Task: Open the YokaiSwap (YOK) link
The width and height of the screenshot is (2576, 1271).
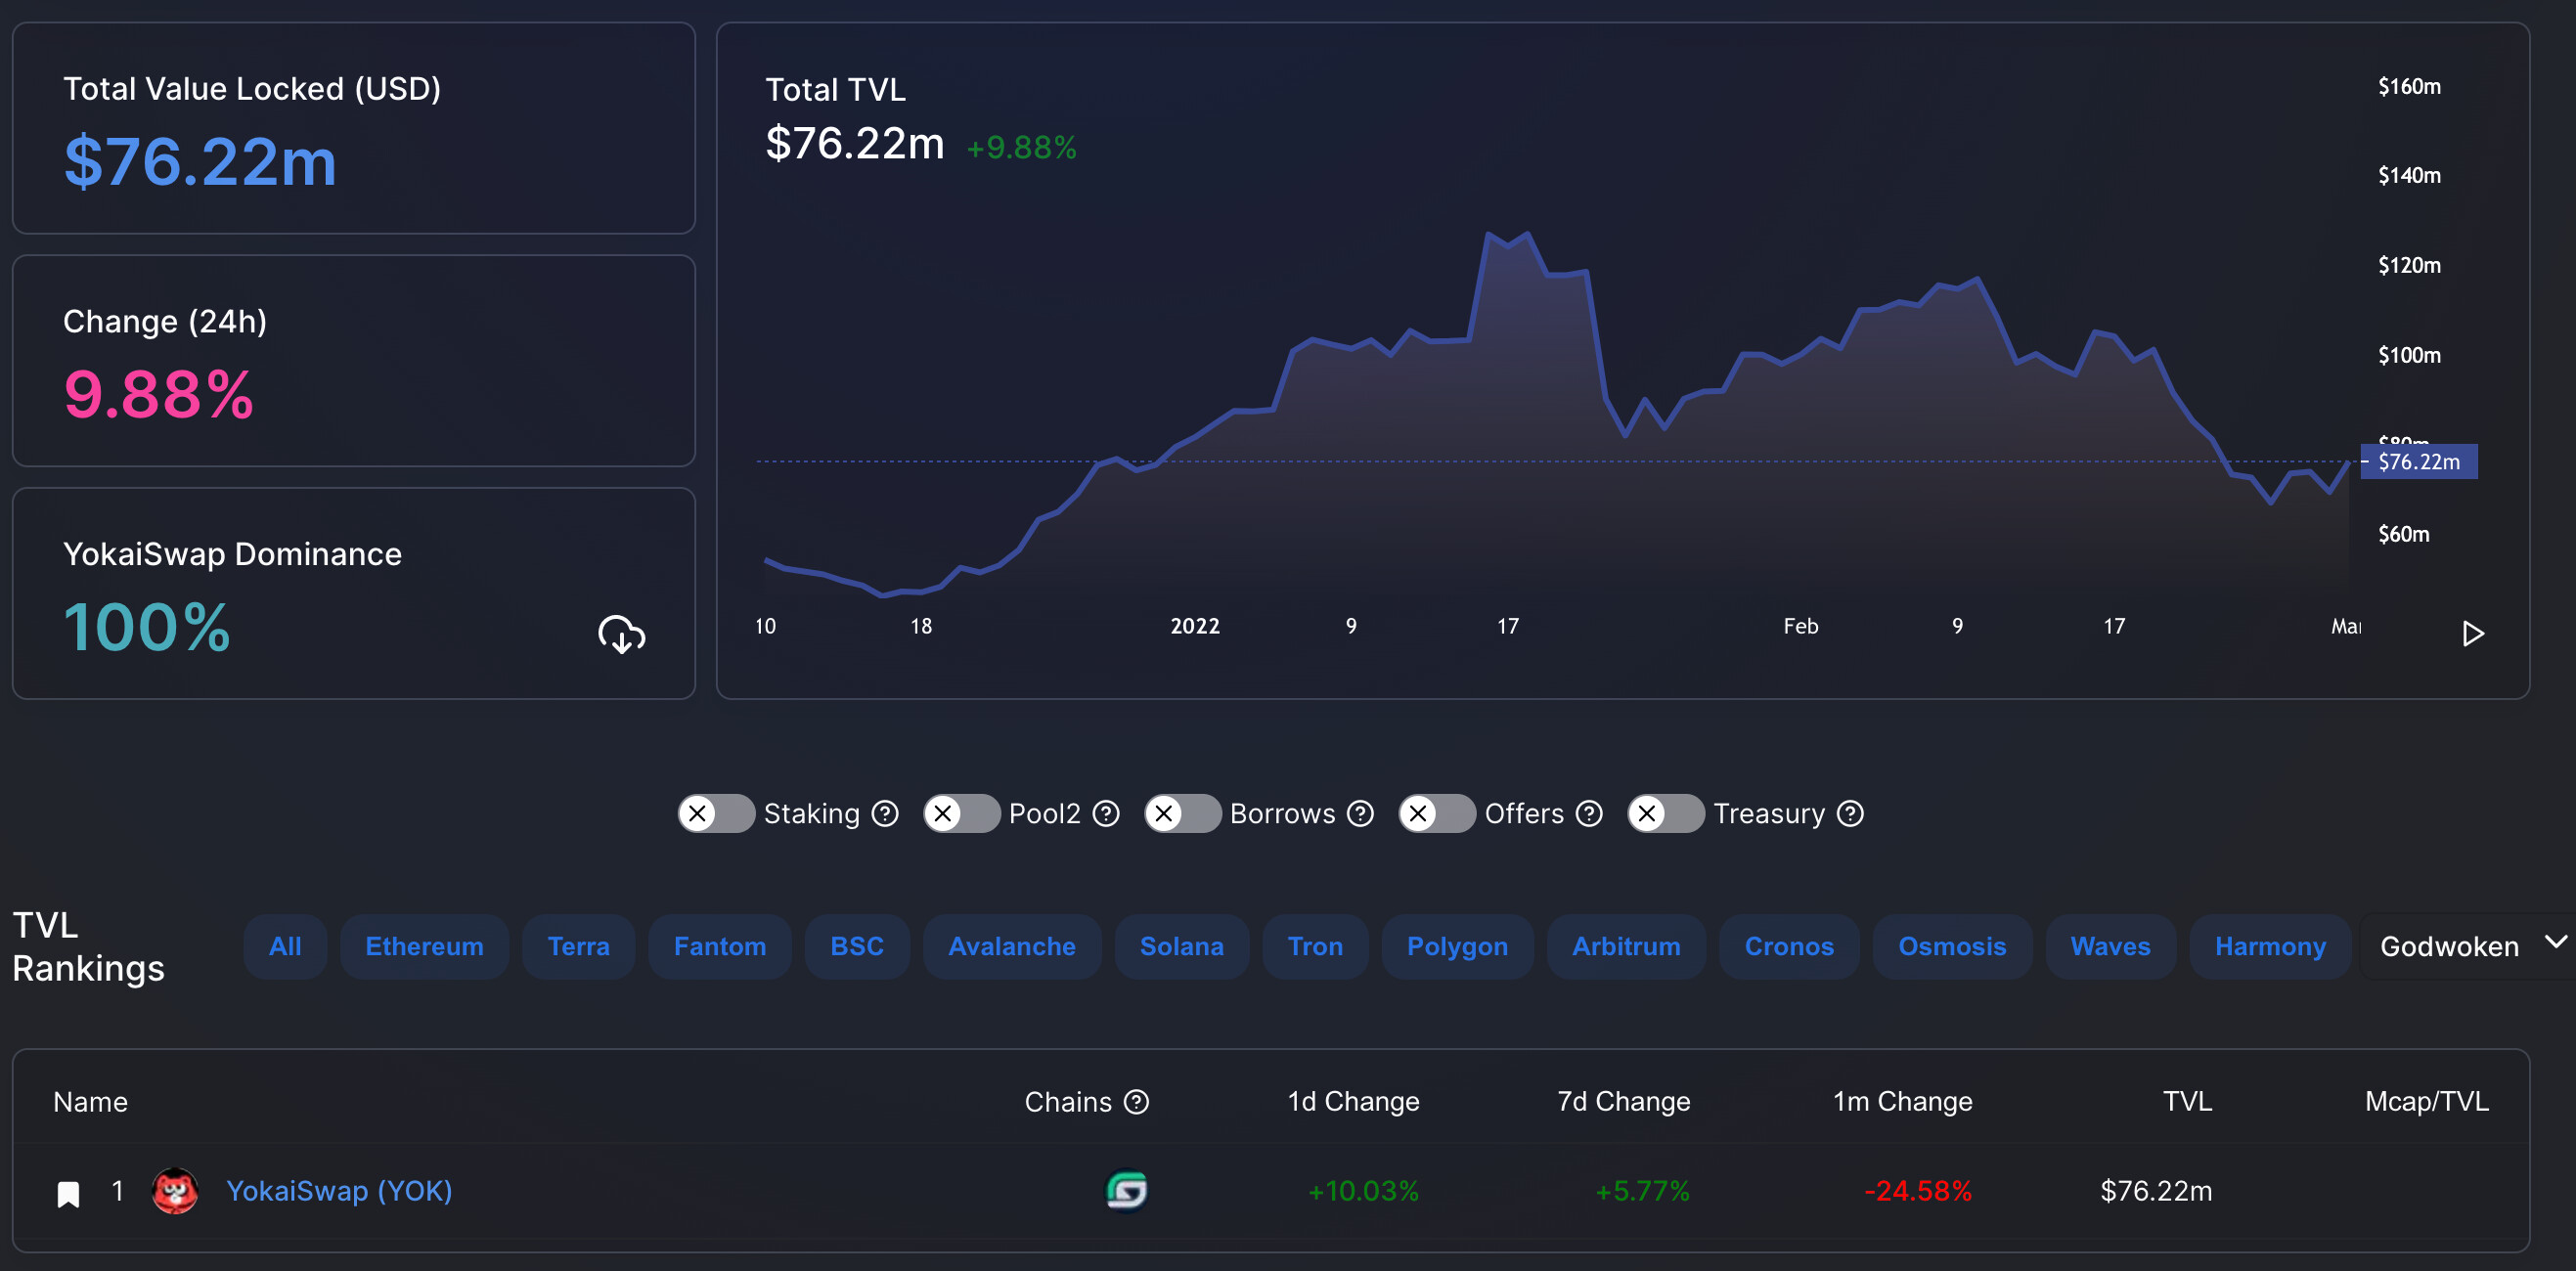Action: [x=339, y=1190]
